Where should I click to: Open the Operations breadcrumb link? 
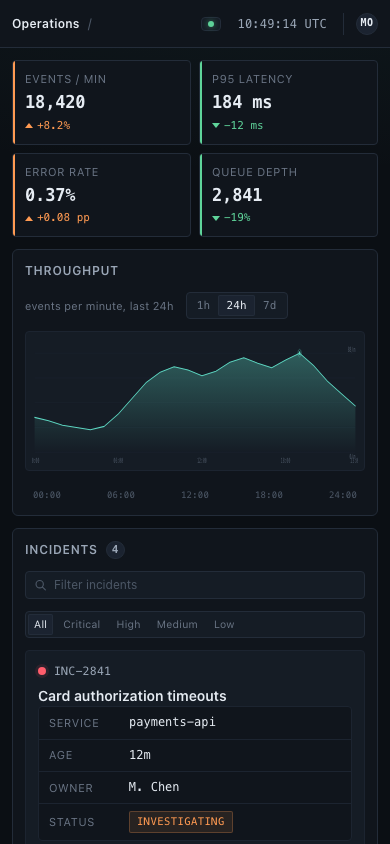tap(46, 24)
